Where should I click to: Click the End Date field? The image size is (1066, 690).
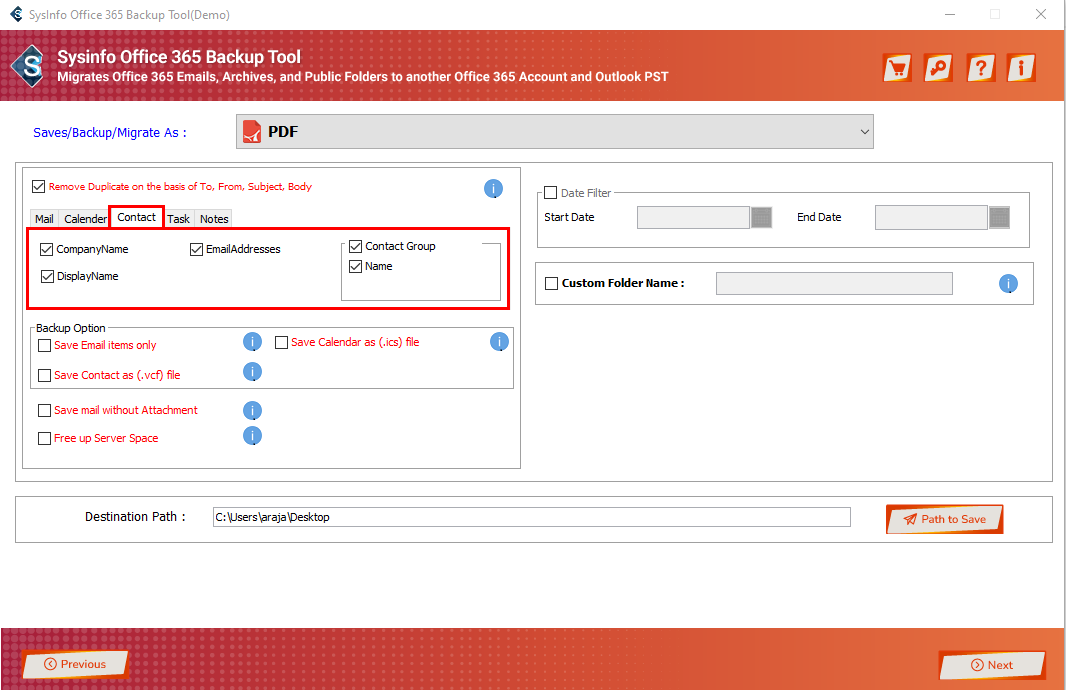pyautogui.click(x=931, y=218)
